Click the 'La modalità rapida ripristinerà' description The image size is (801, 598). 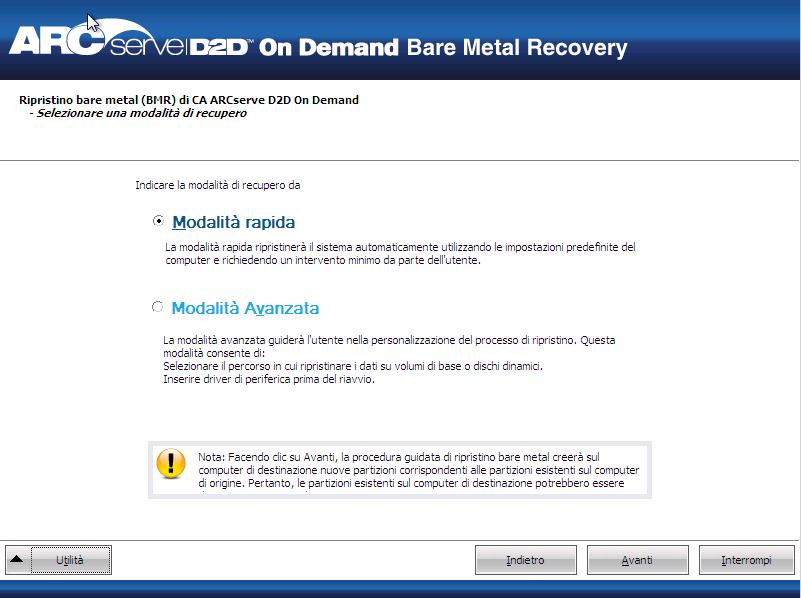coord(400,254)
